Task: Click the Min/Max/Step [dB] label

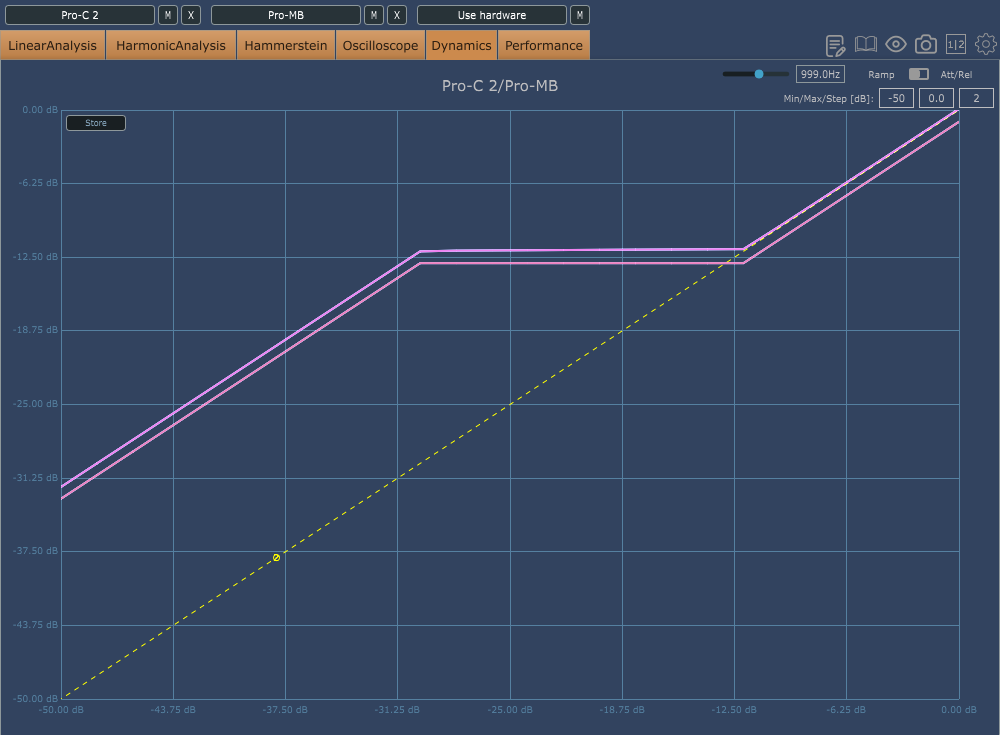Action: [828, 99]
